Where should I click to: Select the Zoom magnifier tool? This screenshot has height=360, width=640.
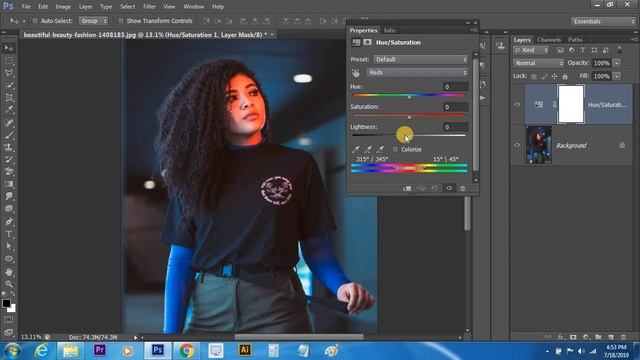pyautogui.click(x=9, y=284)
